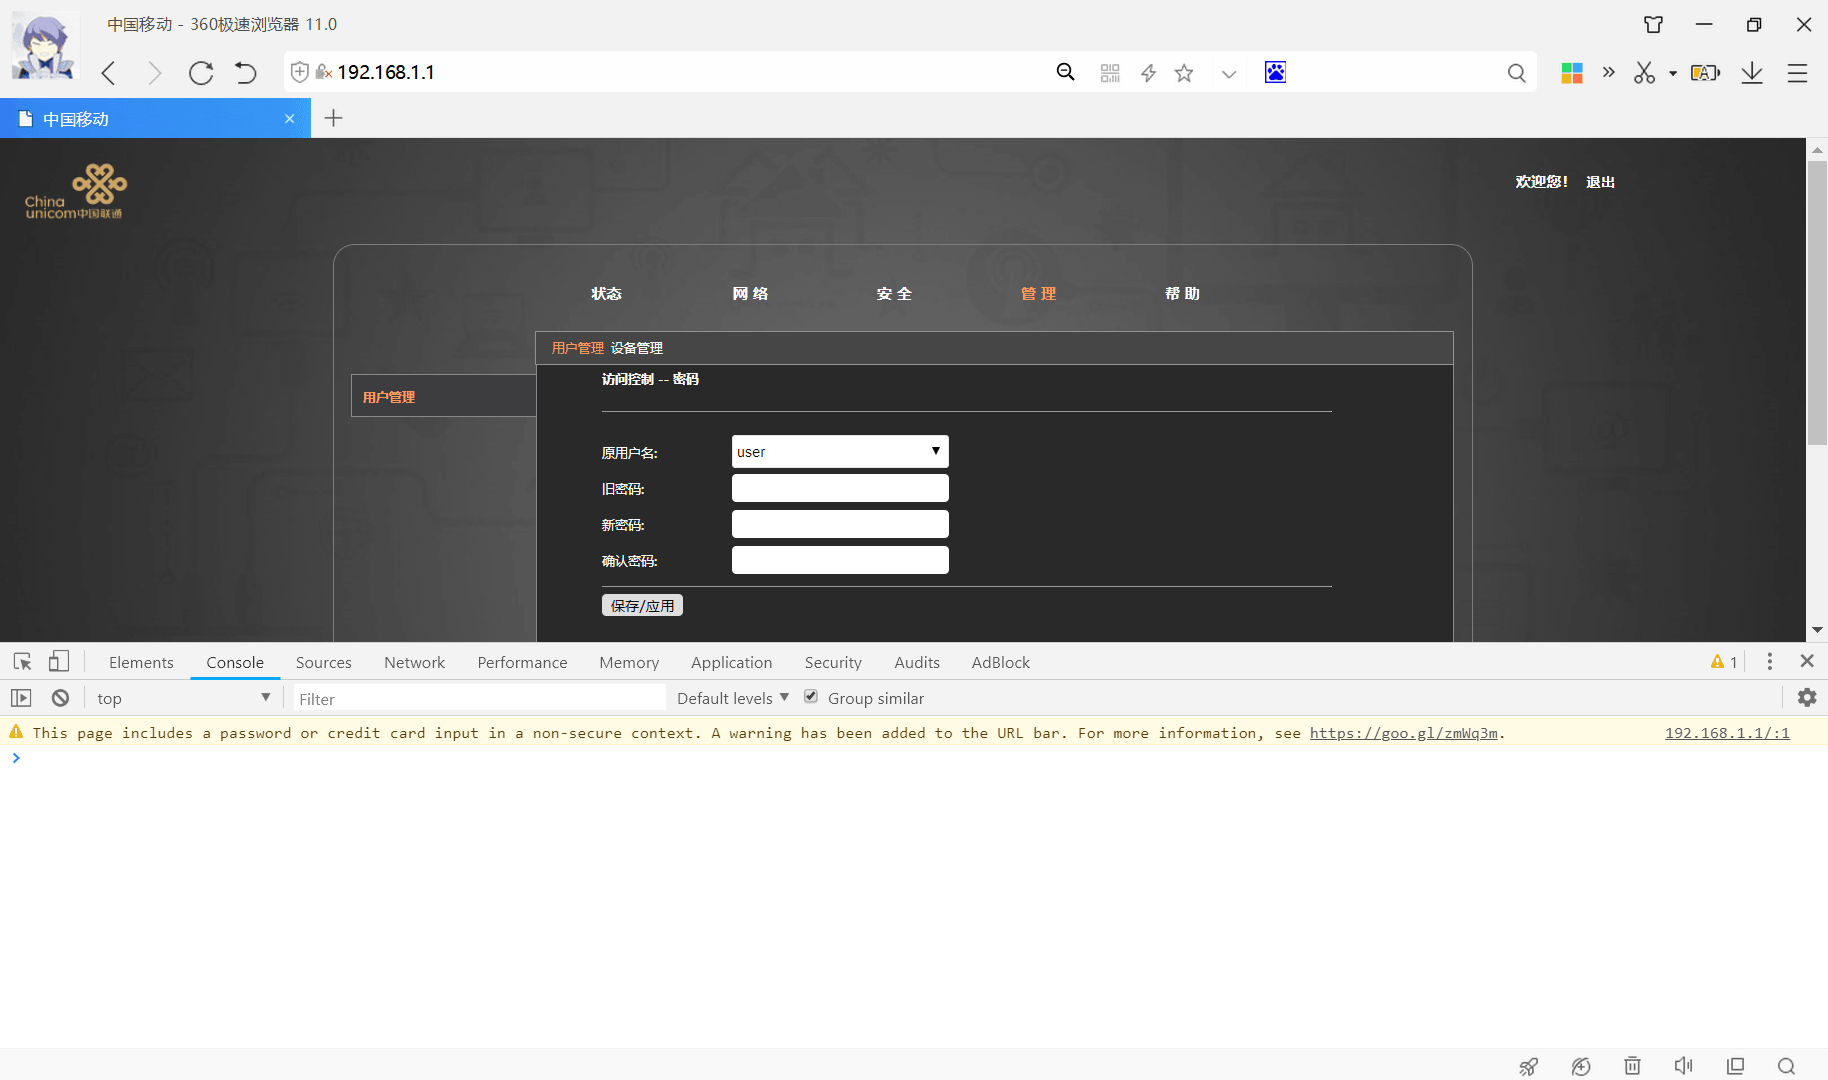Expand the top context selector dropdown
This screenshot has height=1080, width=1828.
click(x=183, y=698)
